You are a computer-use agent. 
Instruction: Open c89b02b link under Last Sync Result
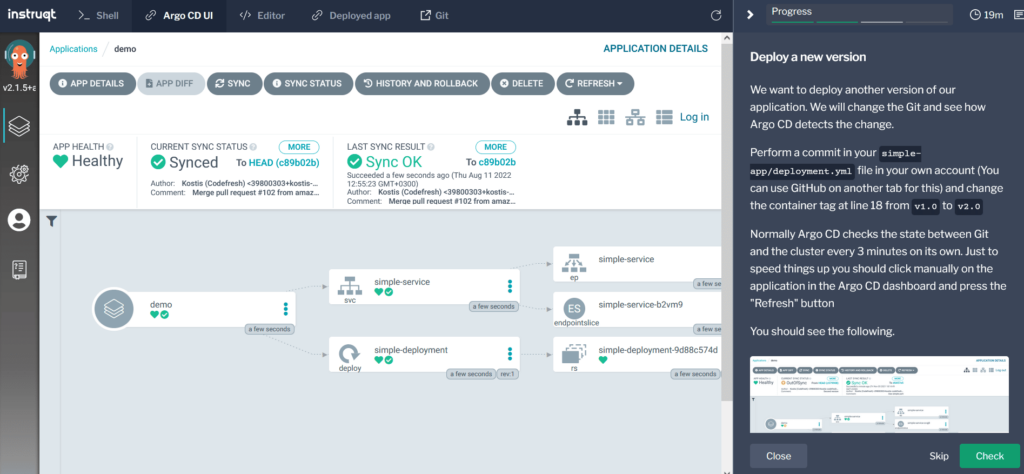pyautogui.click(x=498, y=163)
